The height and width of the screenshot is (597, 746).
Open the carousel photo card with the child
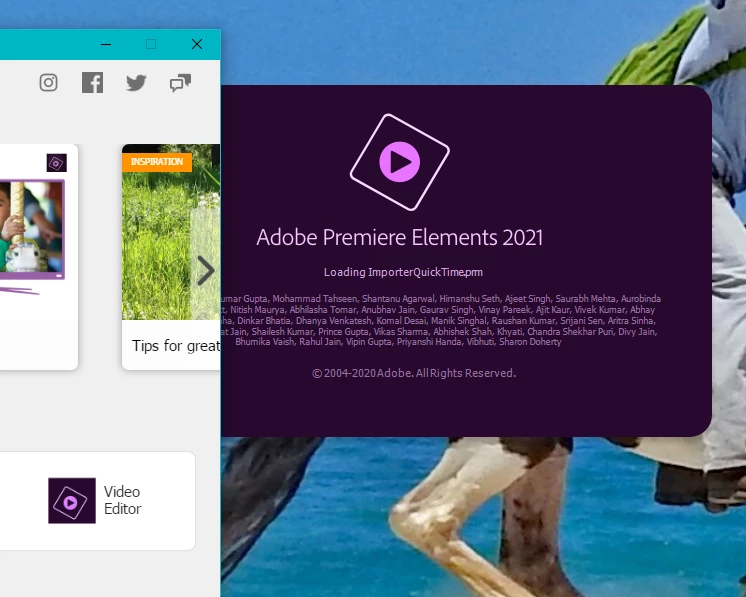point(38,257)
